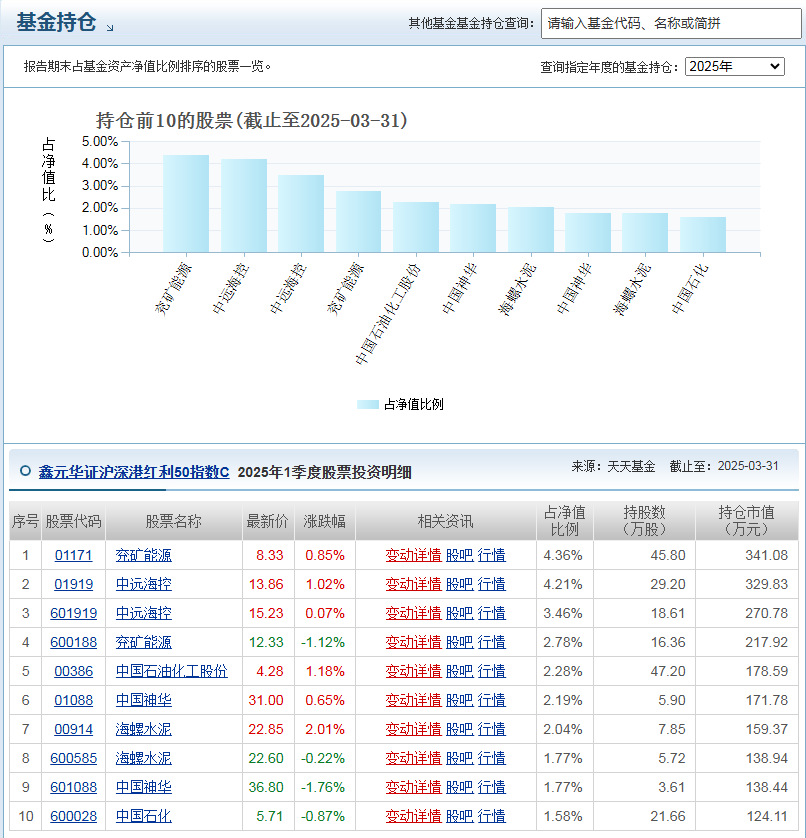Open 中远海控 name link in row 3
This screenshot has height=838, width=806.
(144, 613)
